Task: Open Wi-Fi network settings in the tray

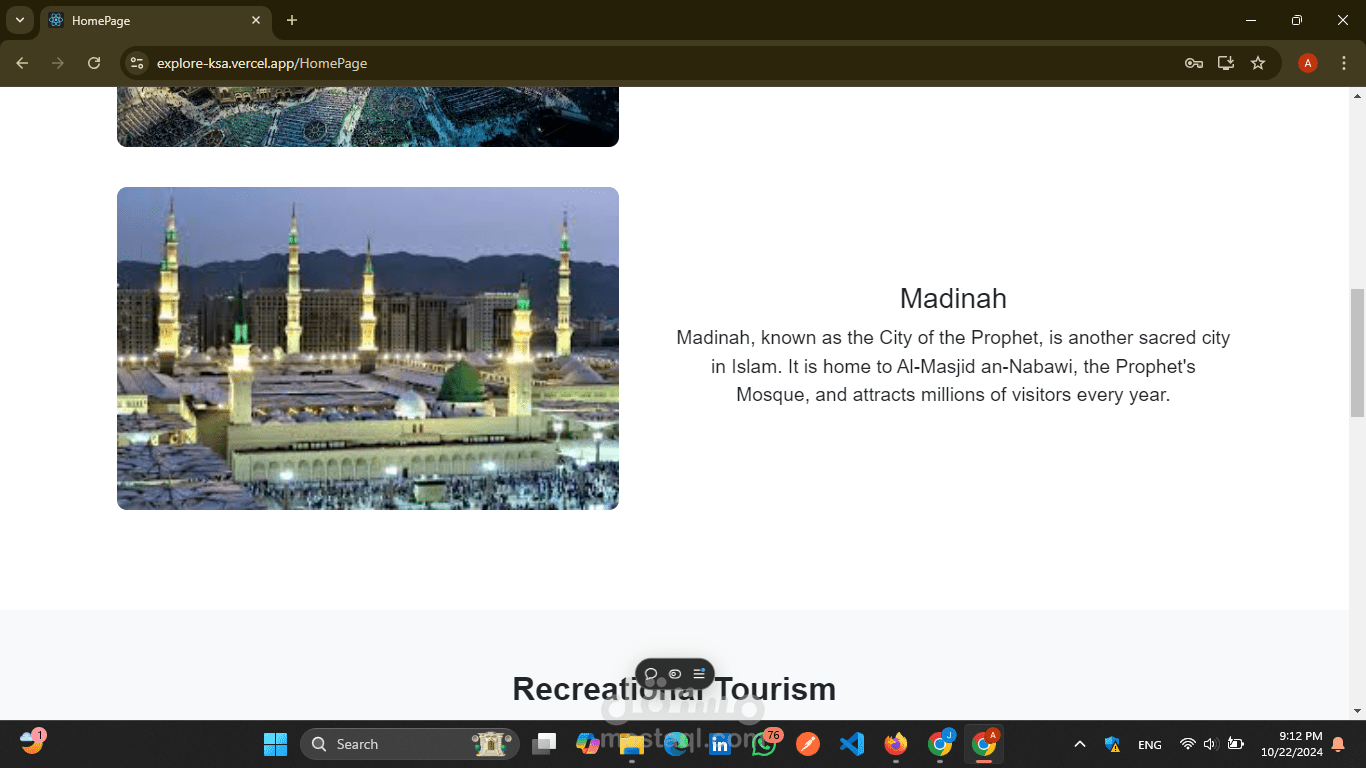Action: pos(1187,744)
